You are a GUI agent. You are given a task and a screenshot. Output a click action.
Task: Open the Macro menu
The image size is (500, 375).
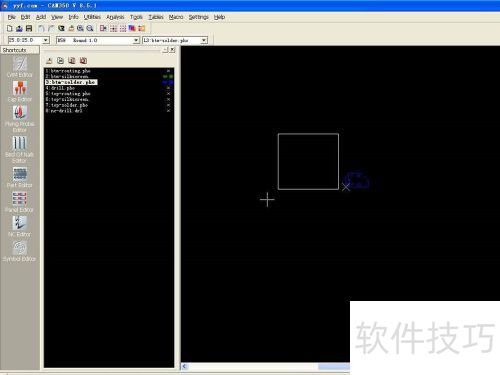pos(176,17)
